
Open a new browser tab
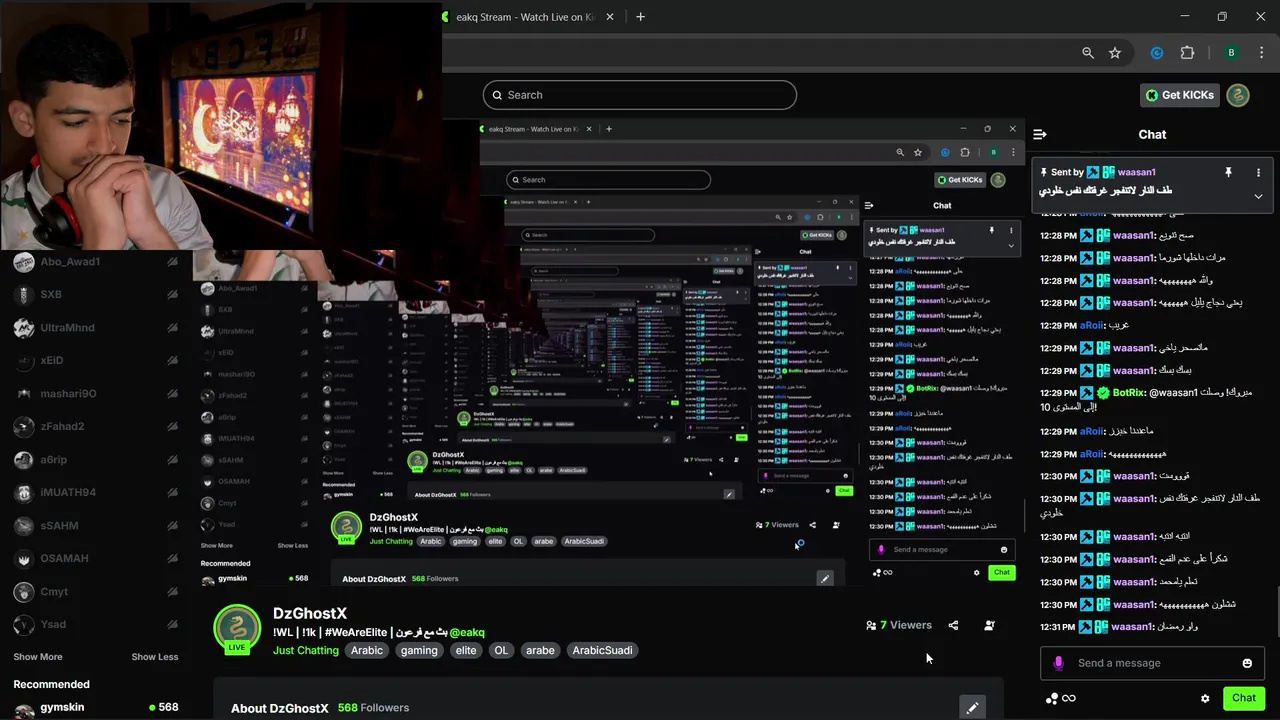click(640, 16)
